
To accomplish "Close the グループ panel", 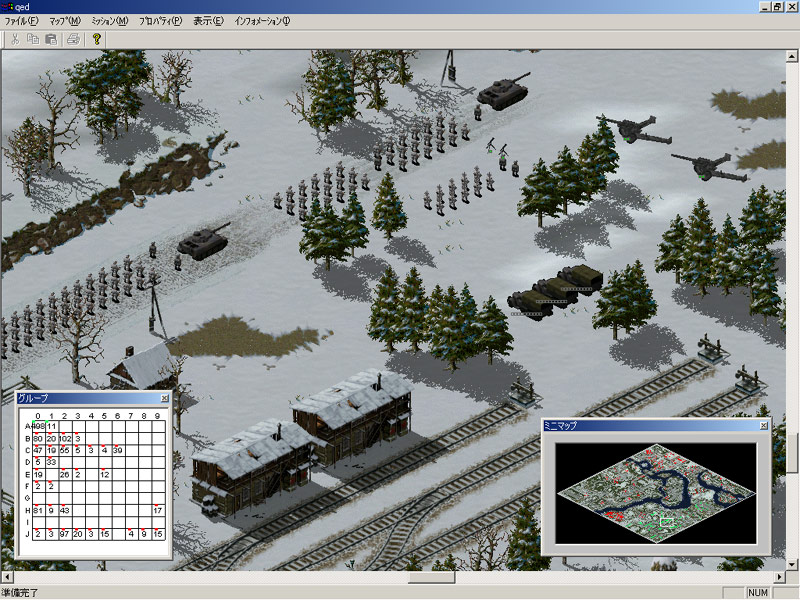I will (163, 398).
